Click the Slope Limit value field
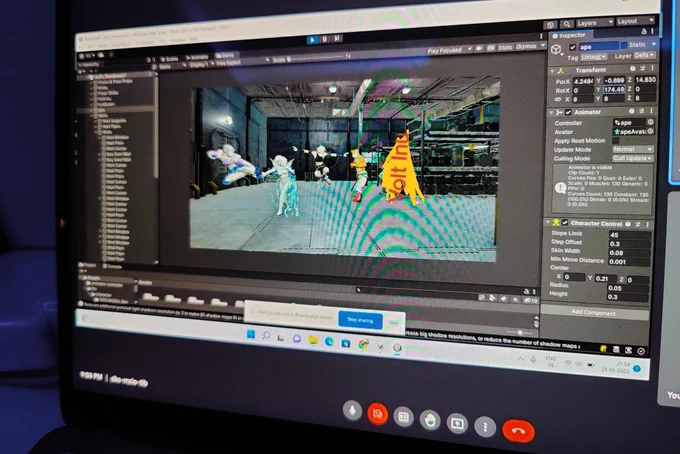 [x=630, y=235]
